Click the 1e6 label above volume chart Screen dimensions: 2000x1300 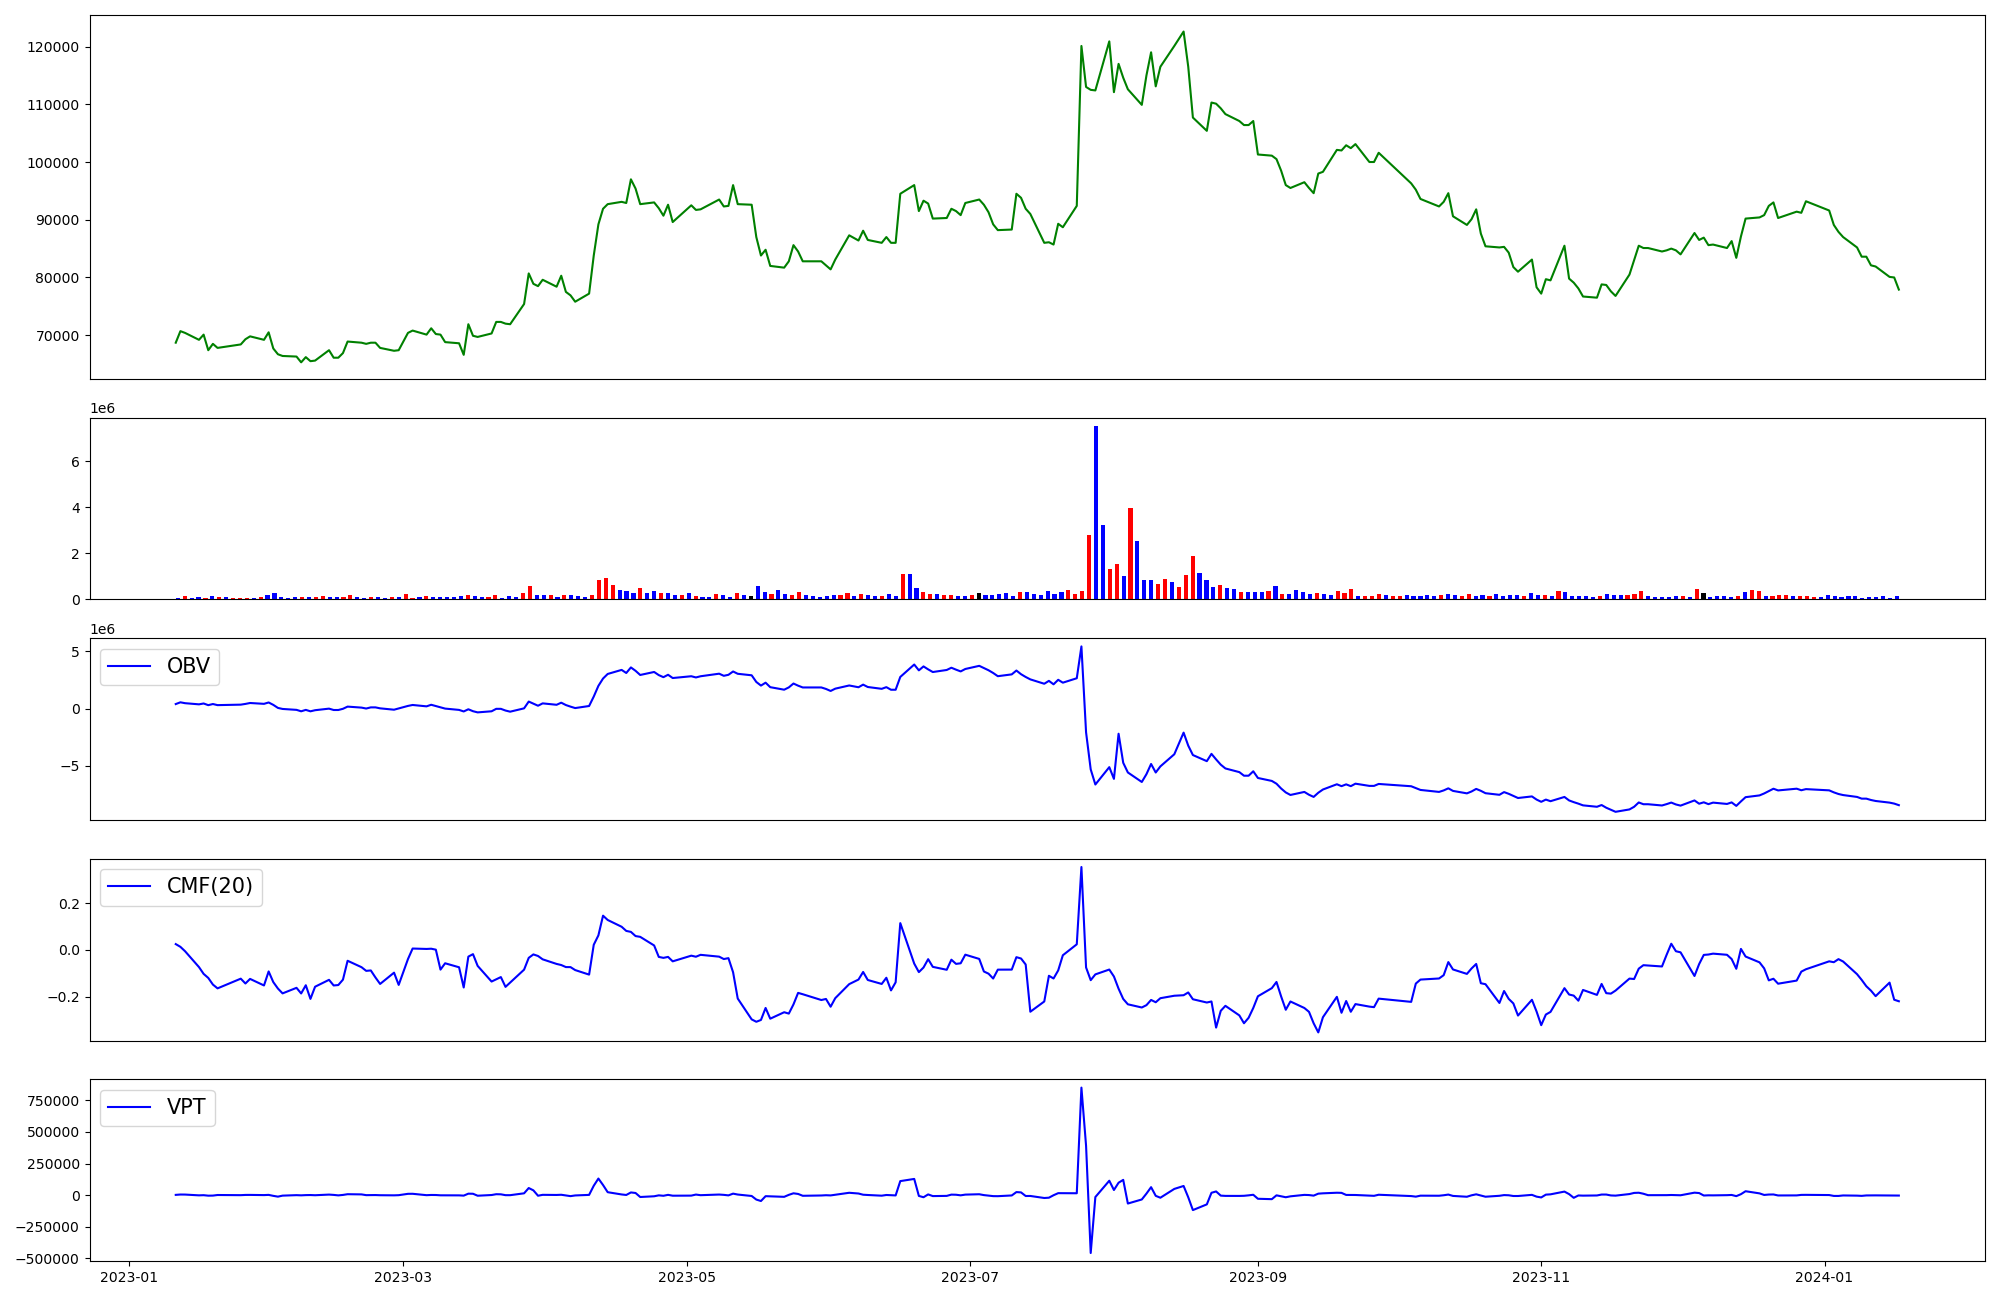103,408
